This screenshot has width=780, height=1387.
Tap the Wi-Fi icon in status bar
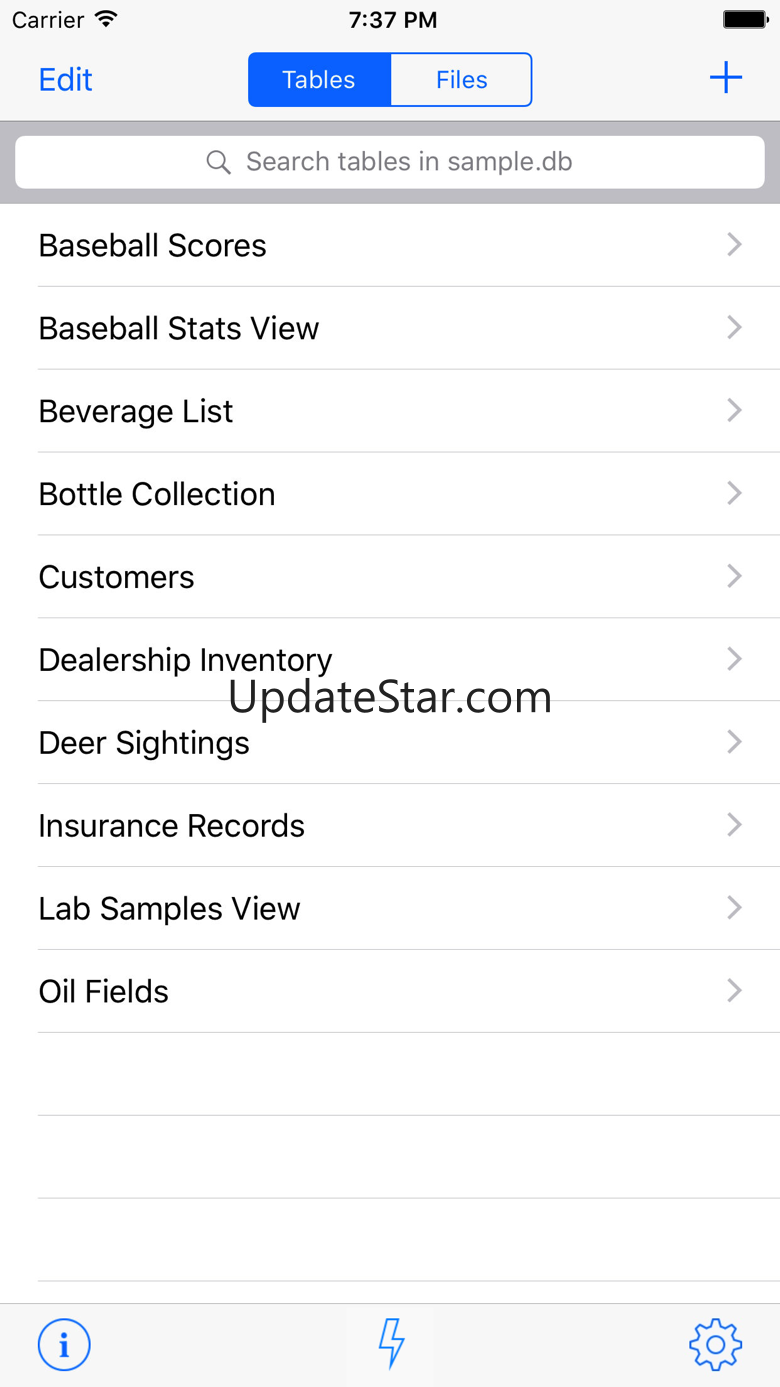click(104, 19)
